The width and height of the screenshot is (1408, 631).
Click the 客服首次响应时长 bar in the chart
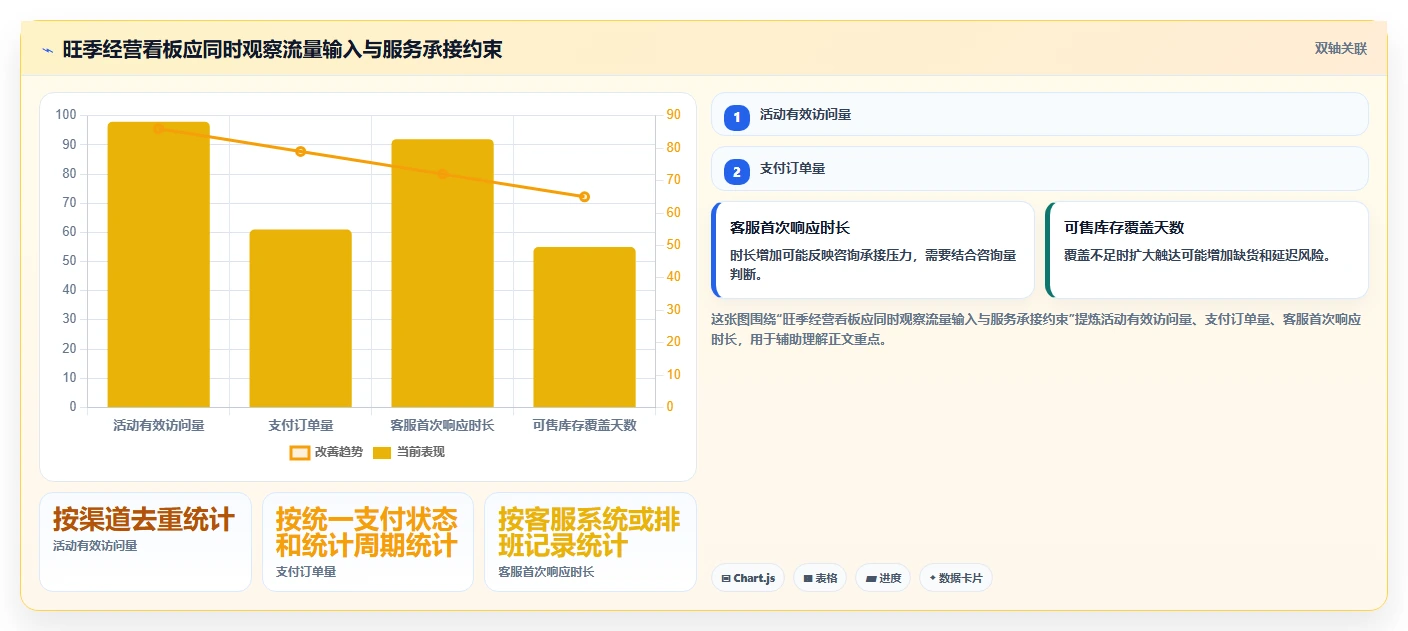[x=443, y=273]
